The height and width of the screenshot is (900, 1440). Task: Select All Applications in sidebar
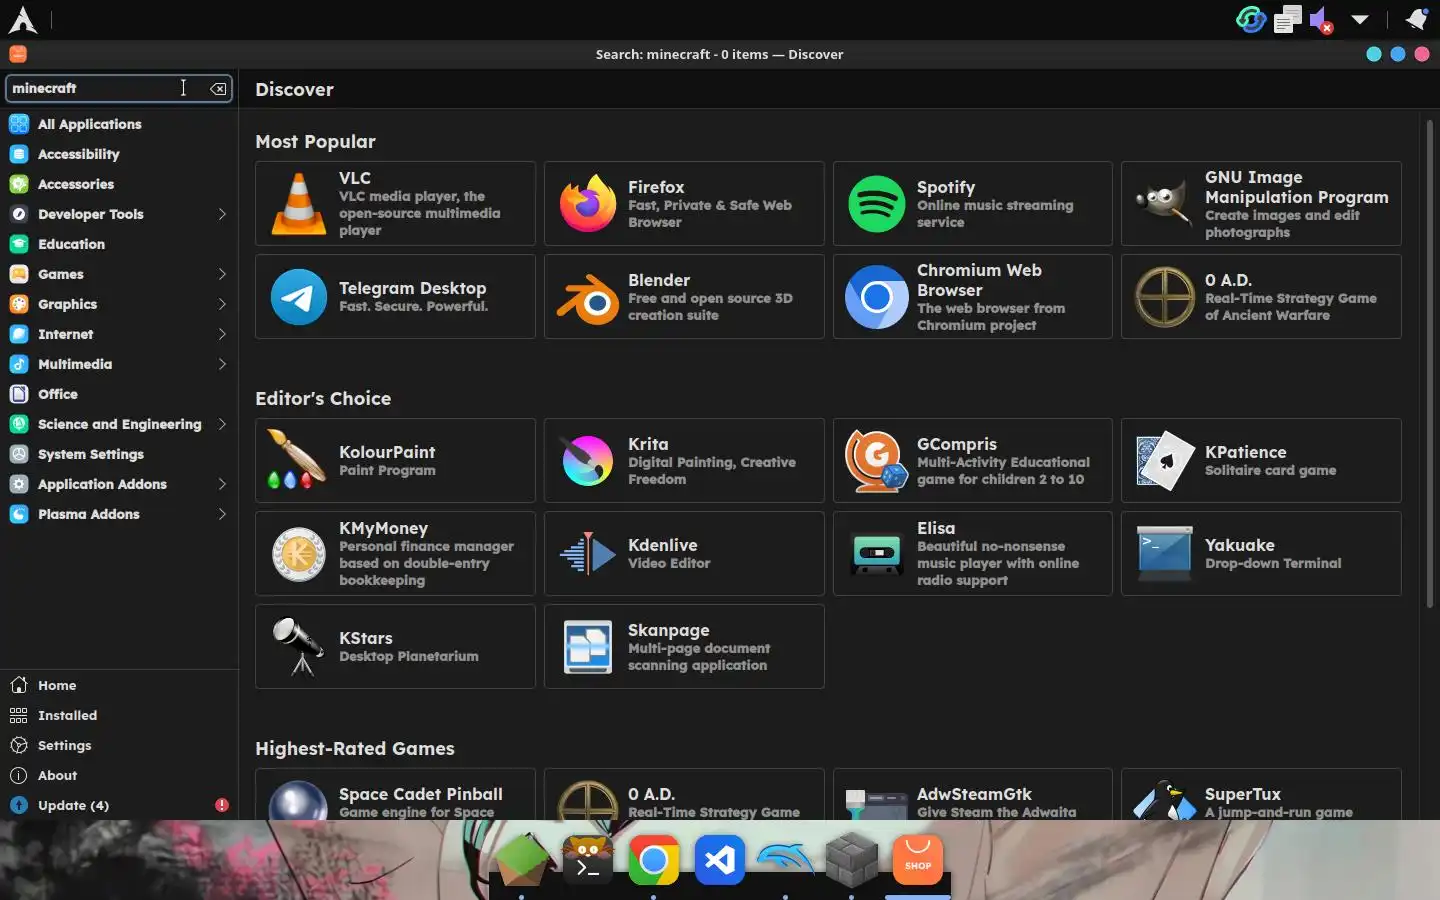click(x=119, y=124)
